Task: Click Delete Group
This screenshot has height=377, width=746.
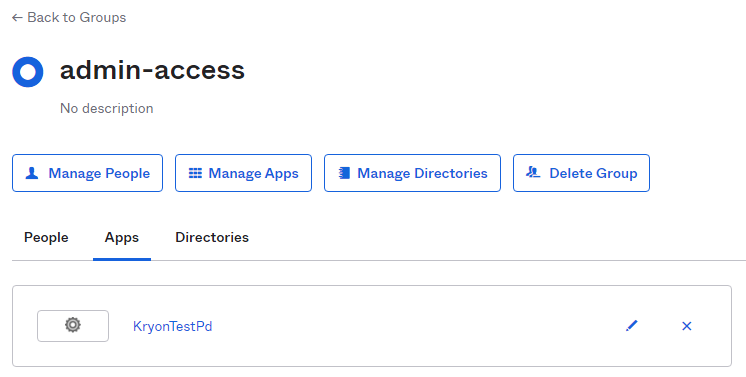Action: coord(581,173)
